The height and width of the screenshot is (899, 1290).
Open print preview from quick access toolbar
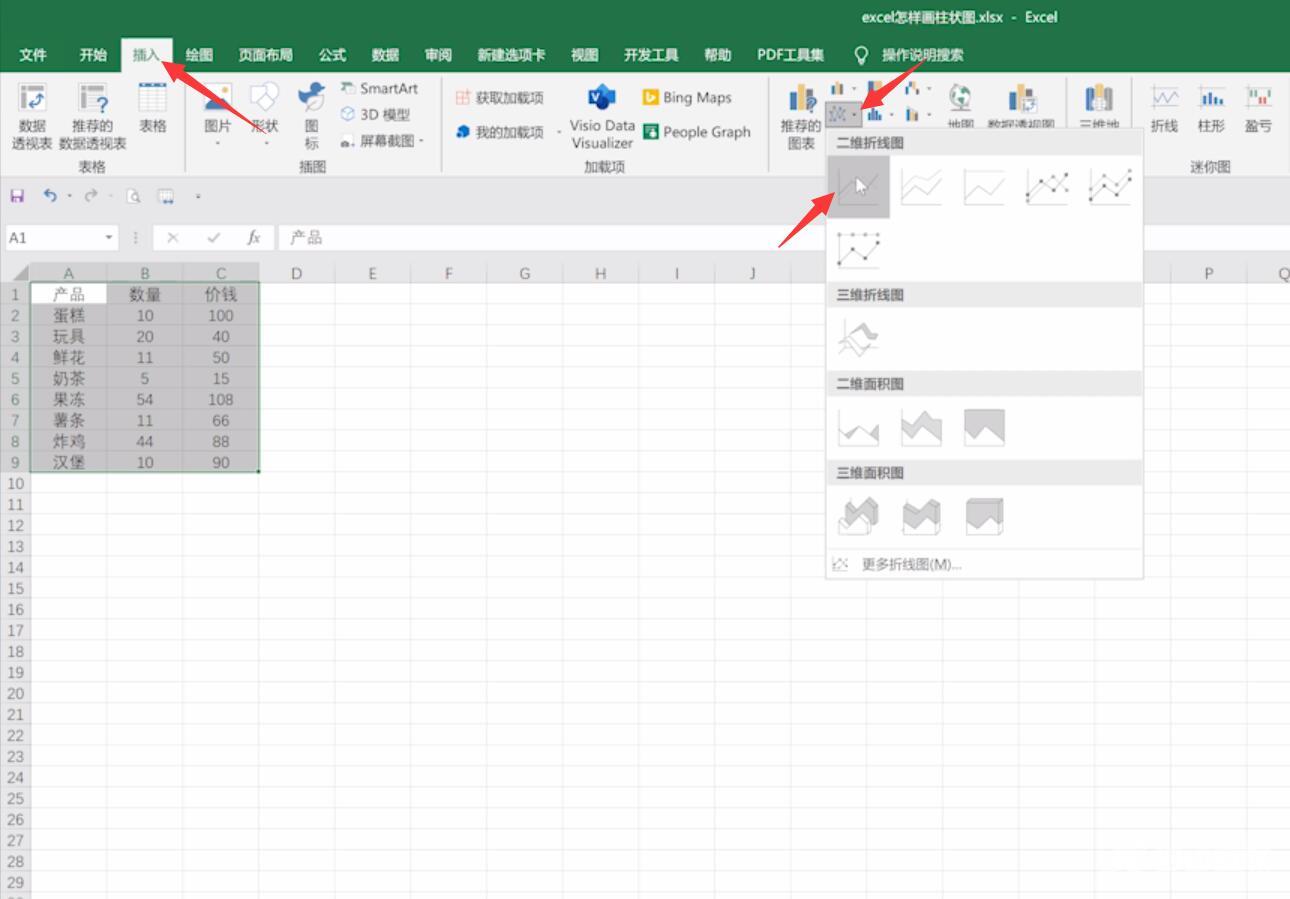[133, 196]
